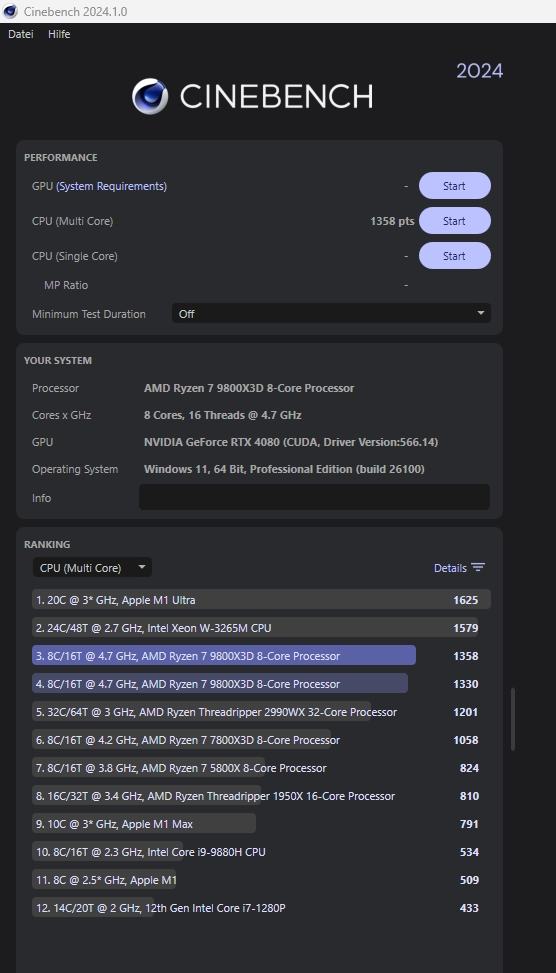Click the processor name in Your System

(x=249, y=388)
